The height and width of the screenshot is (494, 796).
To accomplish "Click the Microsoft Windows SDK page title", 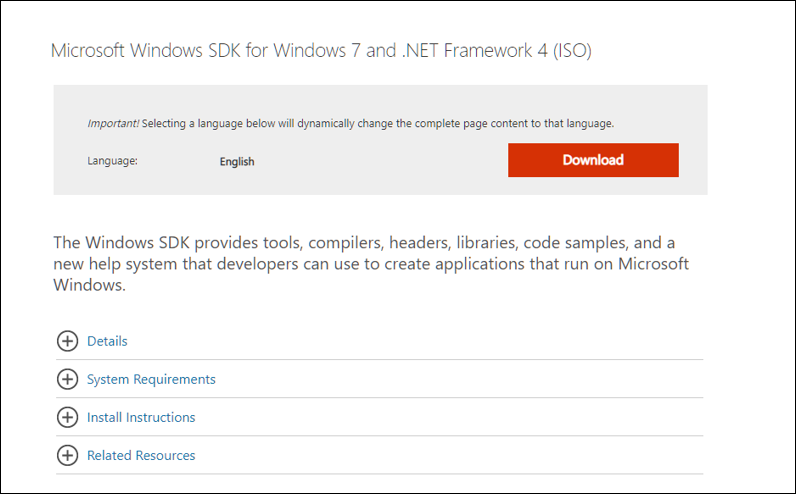I will pos(321,50).
